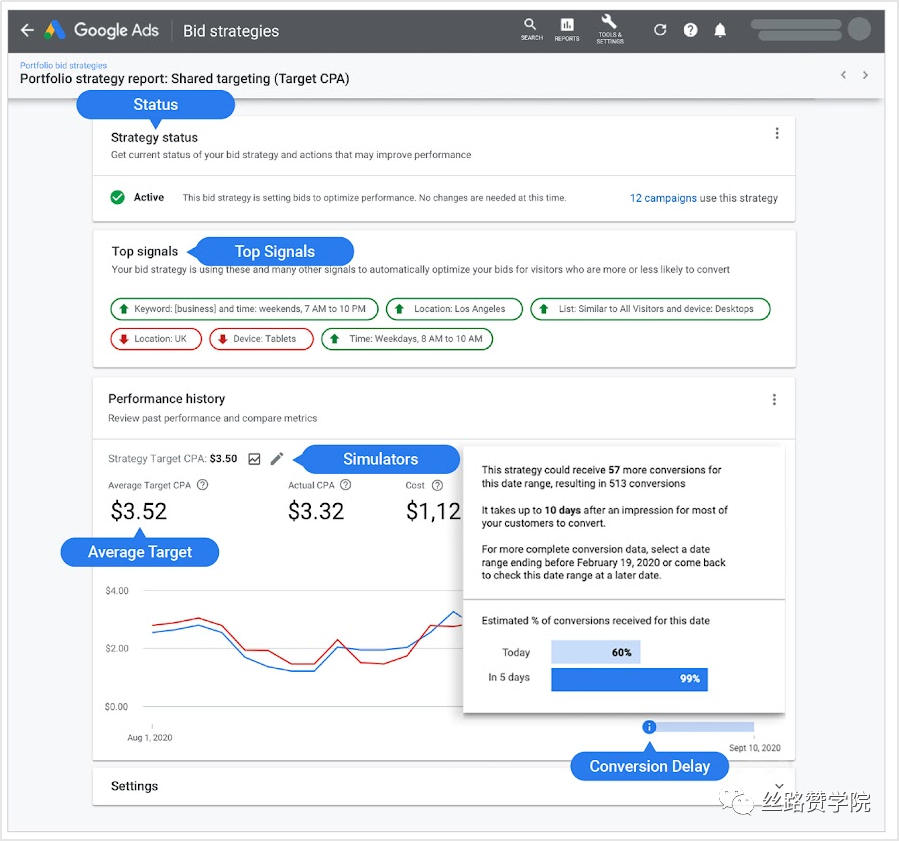The width and height of the screenshot is (899, 841).
Task: Open the Target CPA simulator chart icon
Action: pyautogui.click(x=253, y=458)
